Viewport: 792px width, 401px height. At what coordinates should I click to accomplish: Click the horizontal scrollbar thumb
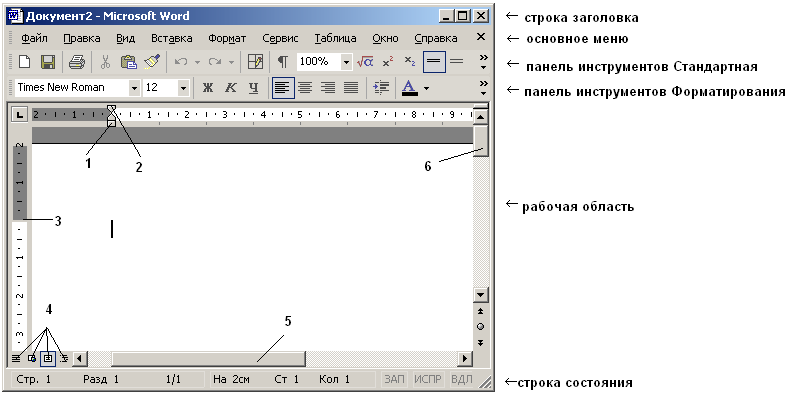pos(208,359)
